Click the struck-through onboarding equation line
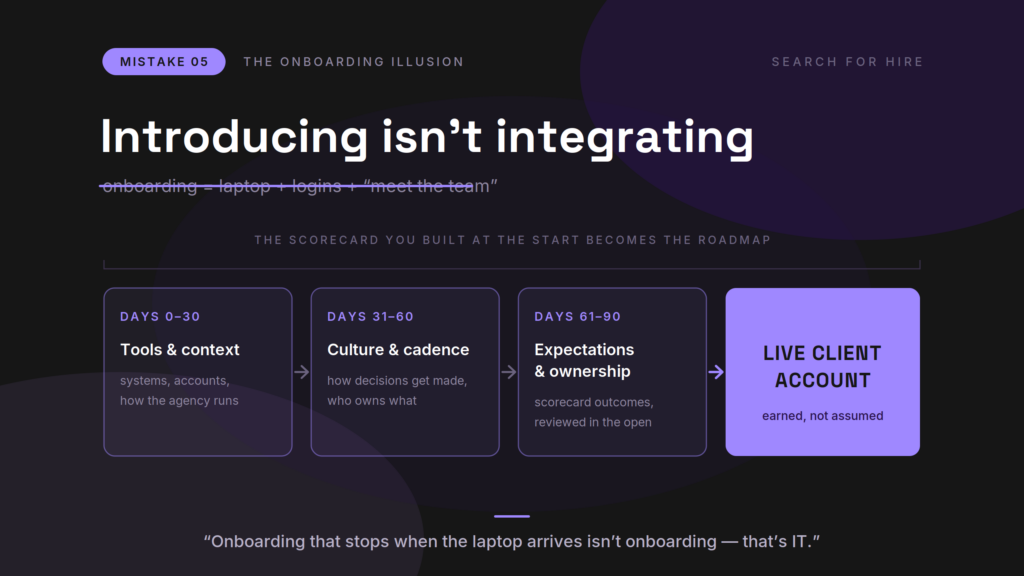This screenshot has width=1024, height=576. (298, 186)
